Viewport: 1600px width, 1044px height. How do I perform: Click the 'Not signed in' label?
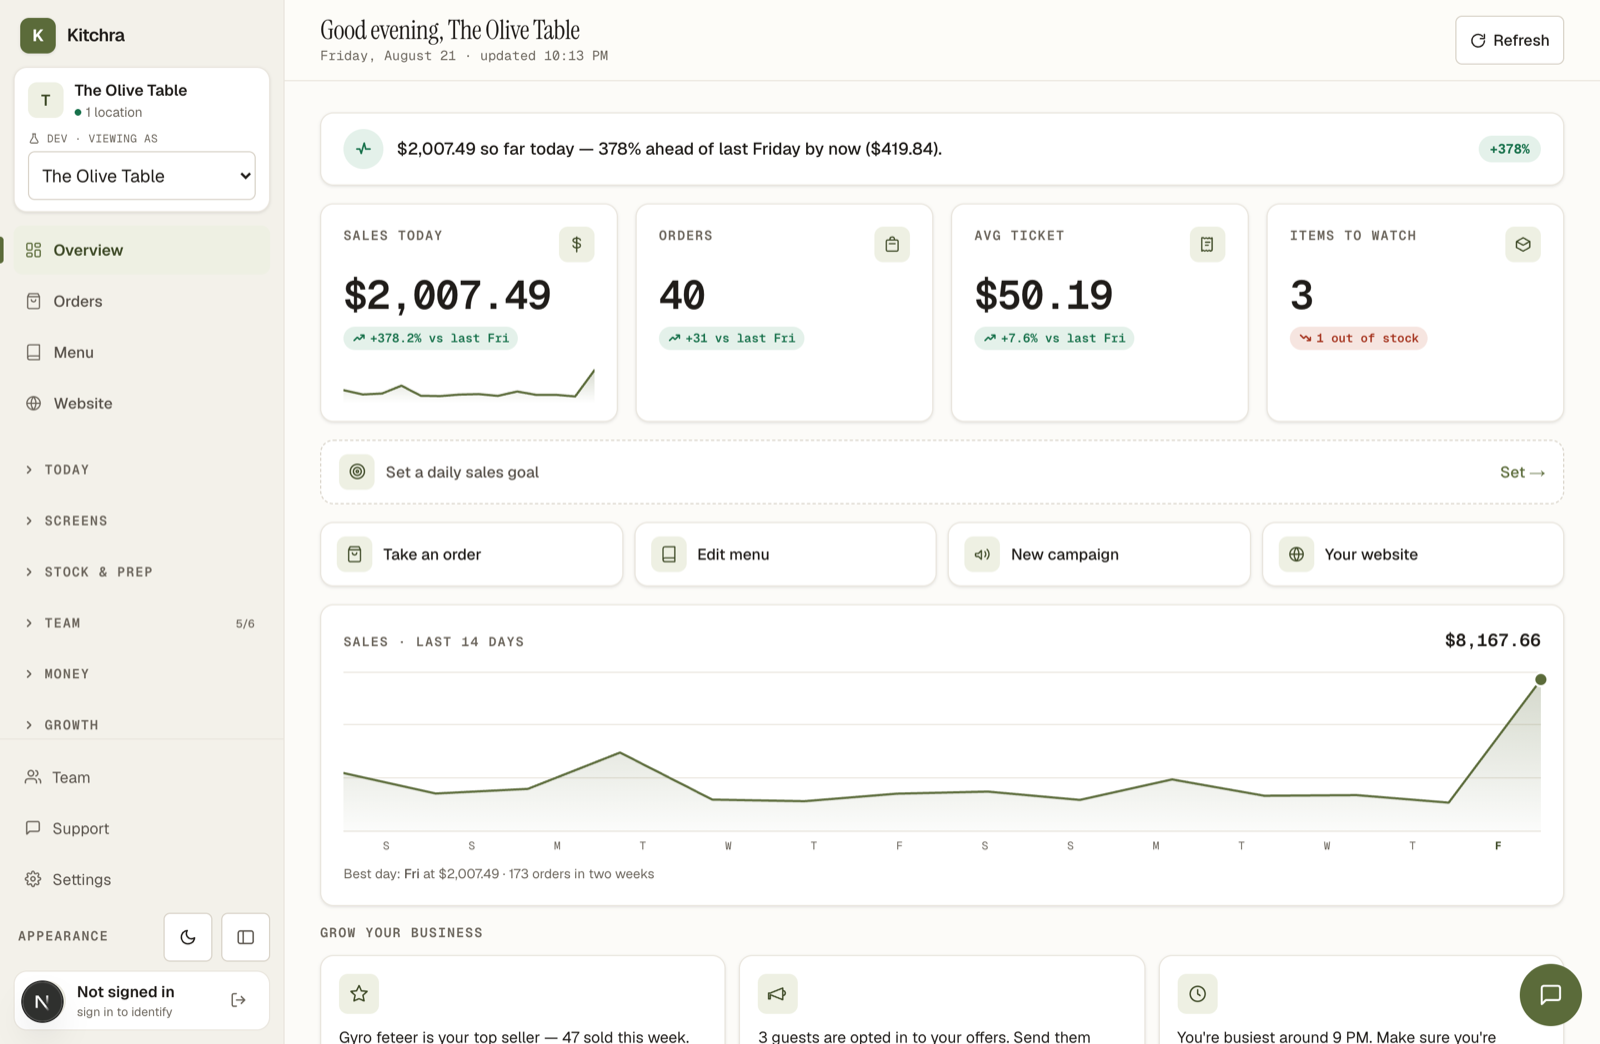click(125, 992)
